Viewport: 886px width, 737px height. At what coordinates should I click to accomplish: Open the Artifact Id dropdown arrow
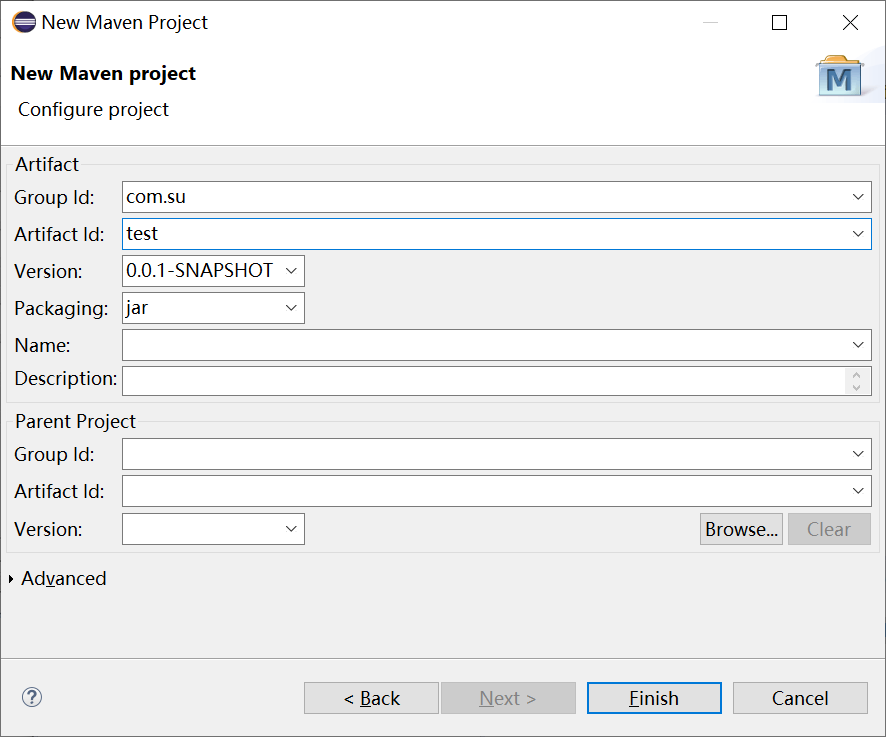(858, 234)
